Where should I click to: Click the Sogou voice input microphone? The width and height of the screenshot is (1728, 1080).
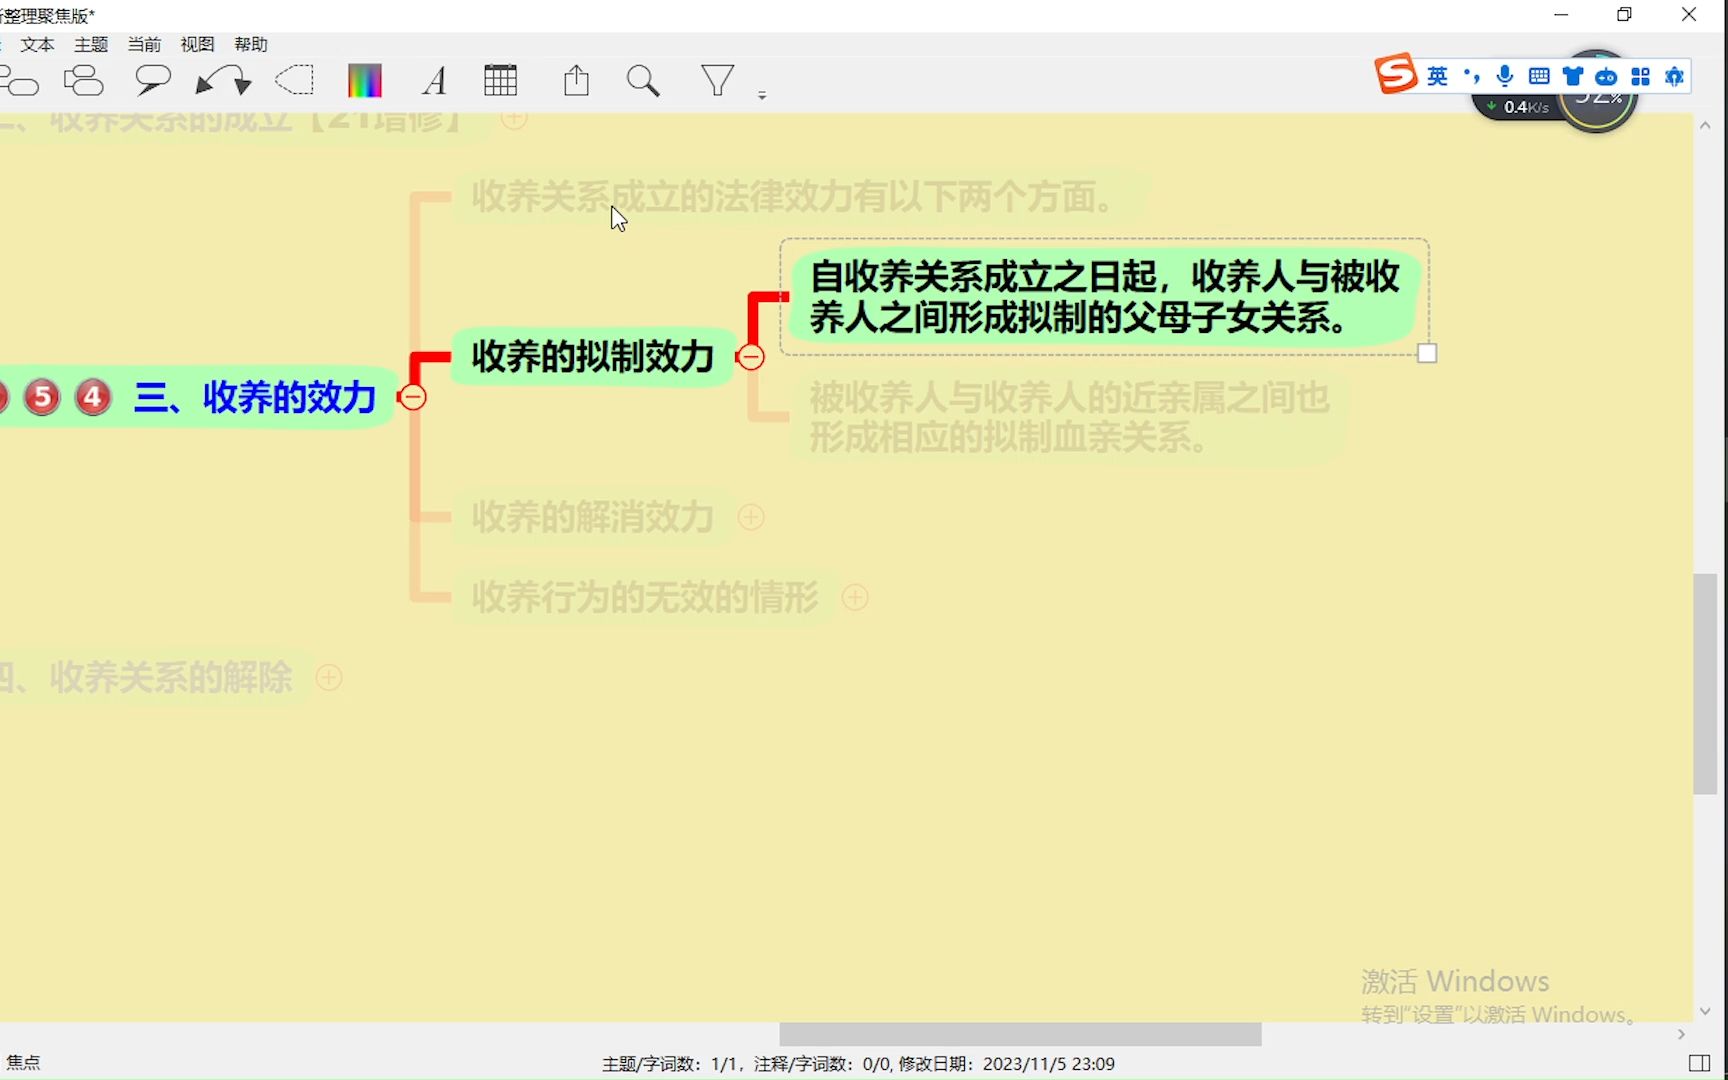point(1505,76)
